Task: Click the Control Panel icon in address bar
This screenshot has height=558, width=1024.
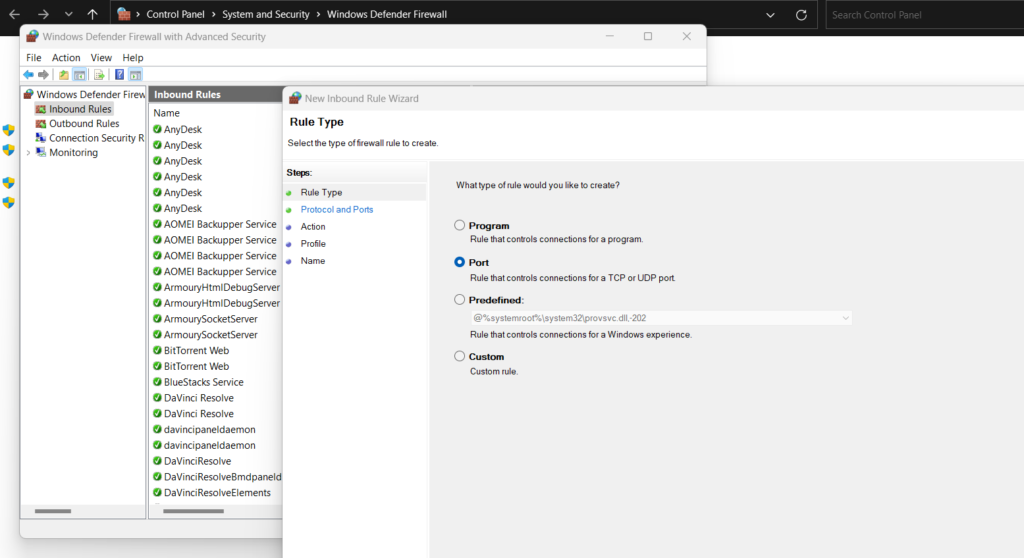Action: tap(123, 14)
